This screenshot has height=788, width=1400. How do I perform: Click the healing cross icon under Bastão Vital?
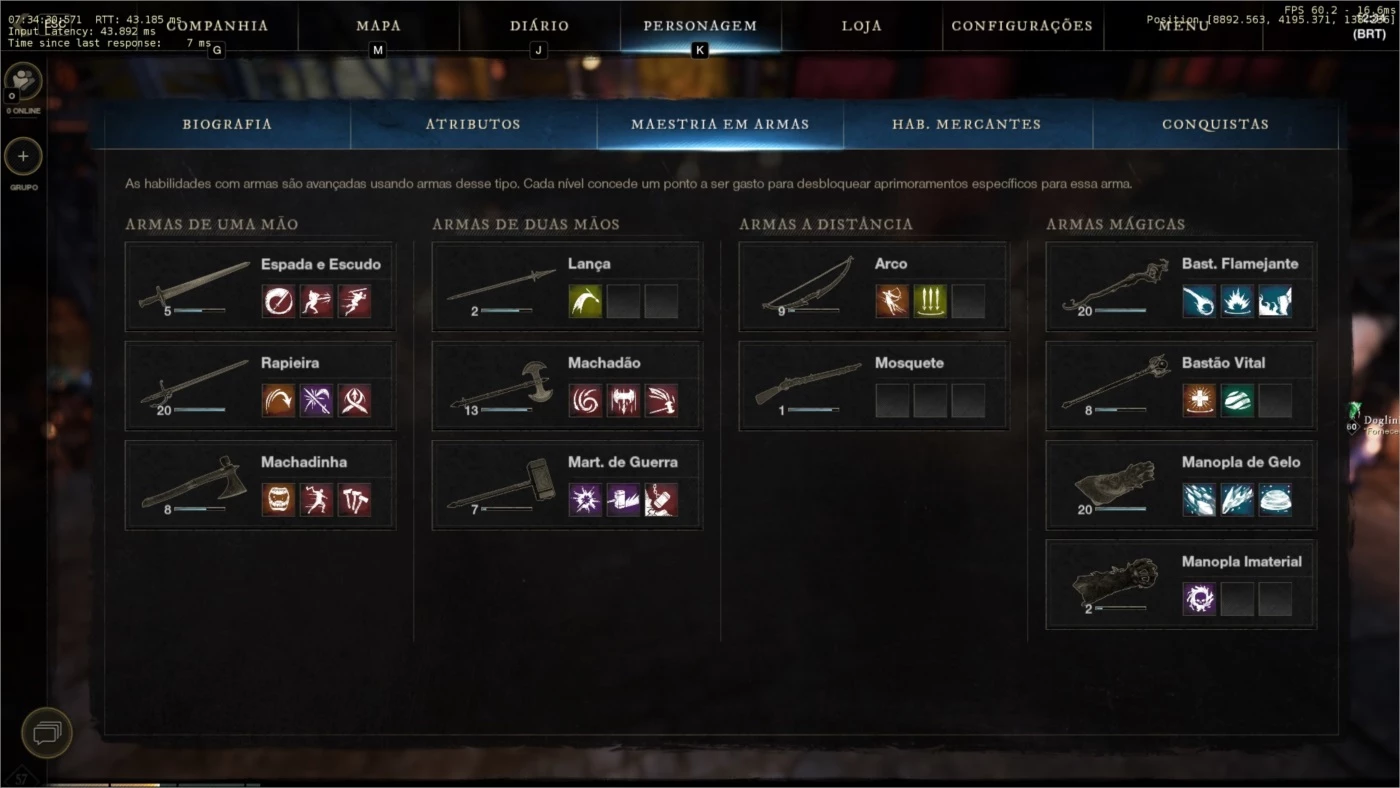1199,400
